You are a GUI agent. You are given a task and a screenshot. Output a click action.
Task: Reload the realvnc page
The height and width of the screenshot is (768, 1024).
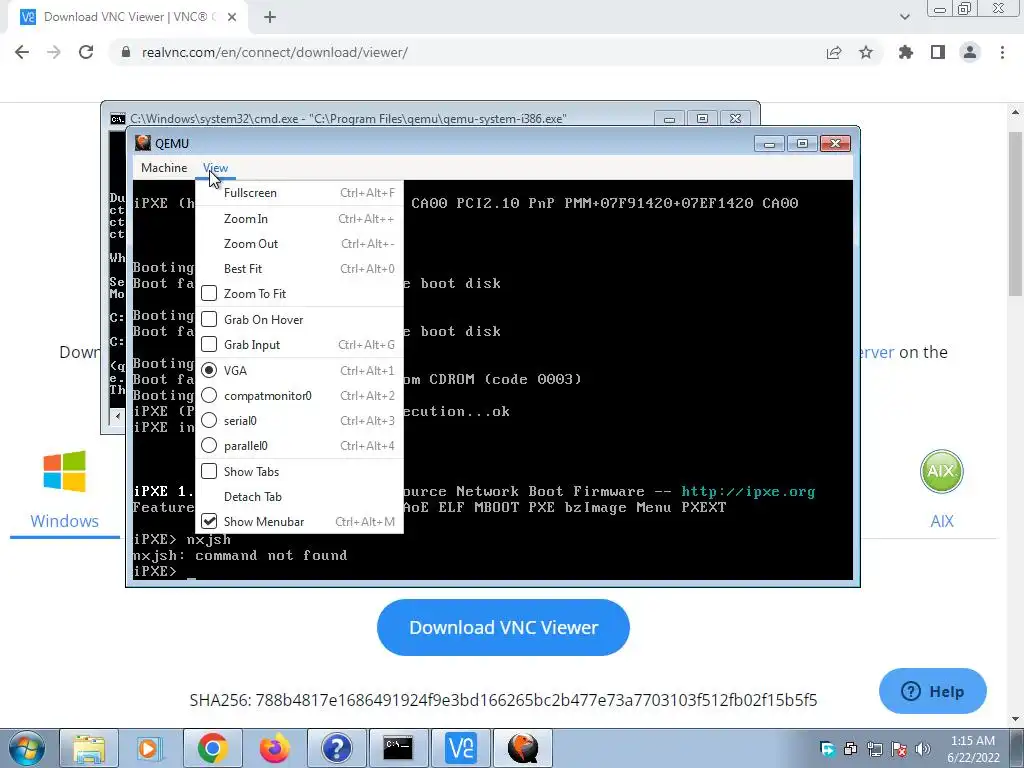[x=86, y=52]
